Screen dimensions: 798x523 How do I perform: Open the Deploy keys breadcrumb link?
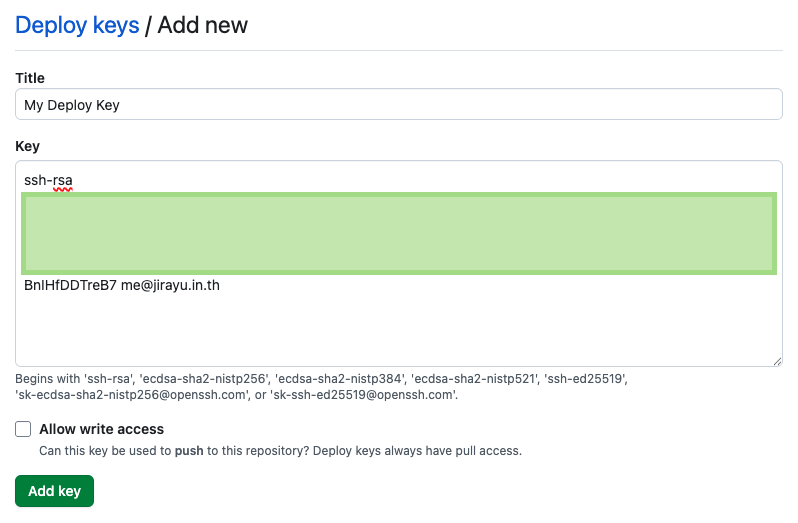77,25
